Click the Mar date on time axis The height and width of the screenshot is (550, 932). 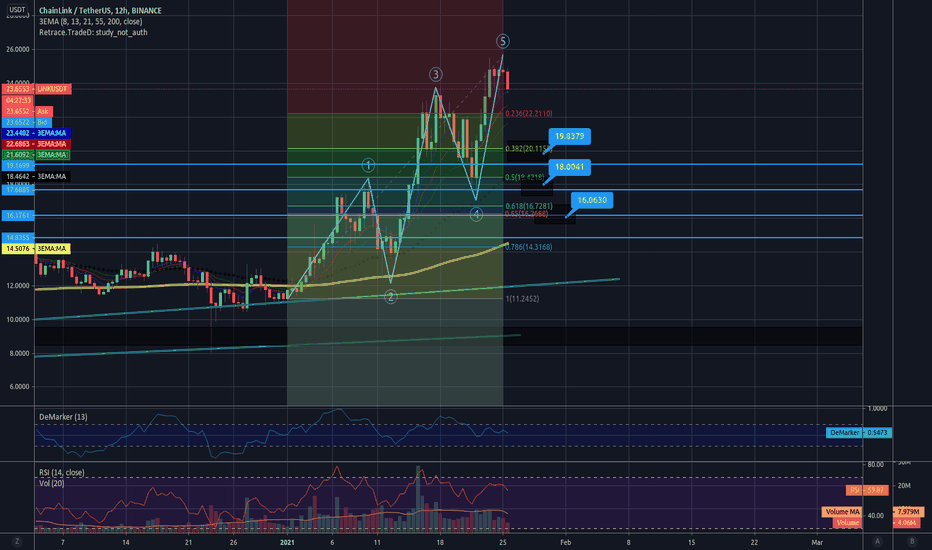tap(817, 542)
